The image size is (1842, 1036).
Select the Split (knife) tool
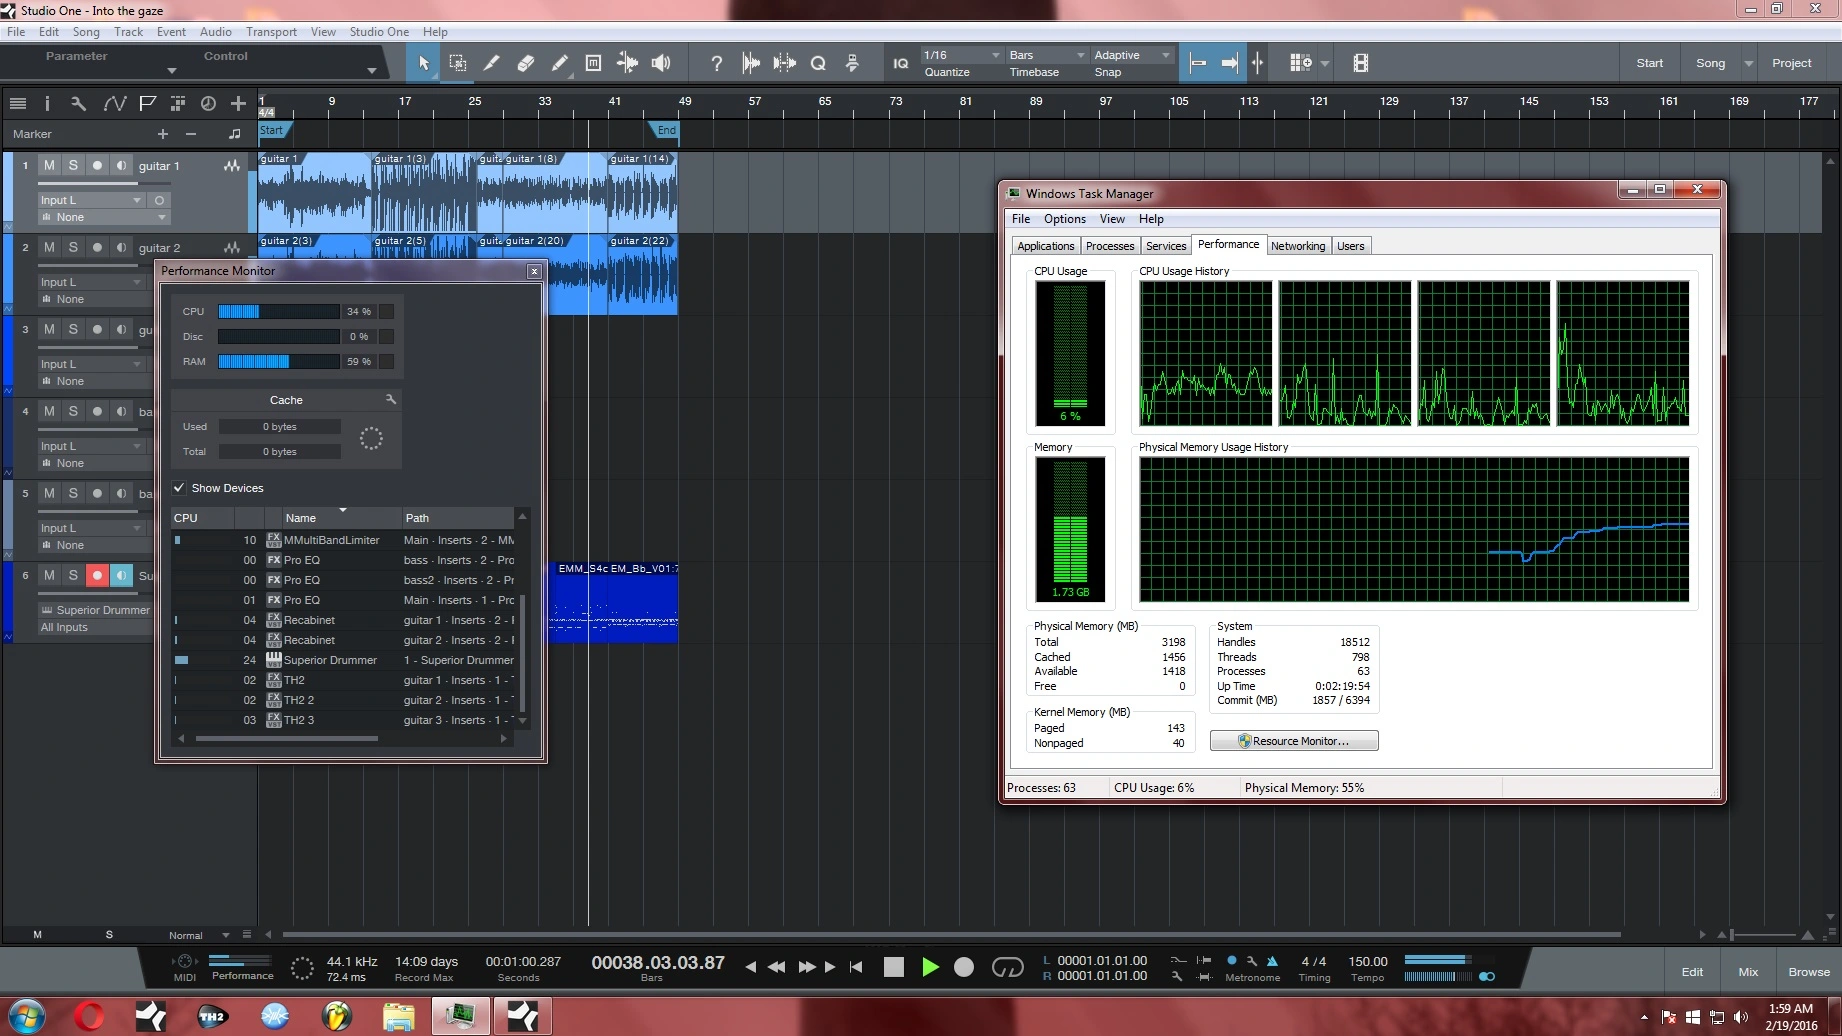point(491,63)
